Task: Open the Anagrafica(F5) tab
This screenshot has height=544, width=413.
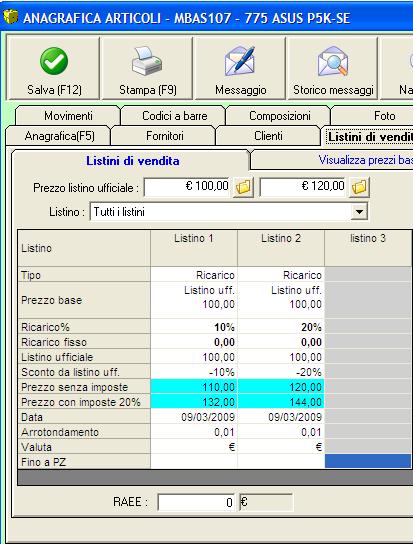Action: click(x=59, y=136)
